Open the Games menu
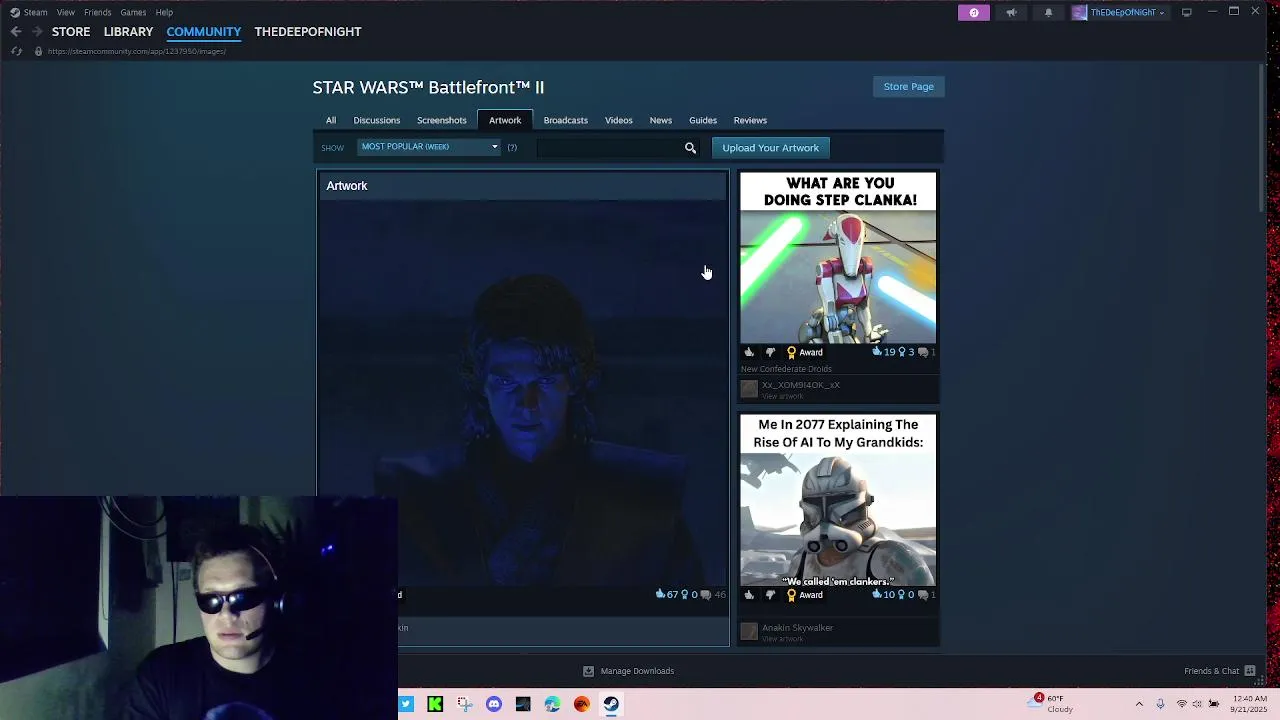Image resolution: width=1280 pixels, height=720 pixels. tap(133, 12)
